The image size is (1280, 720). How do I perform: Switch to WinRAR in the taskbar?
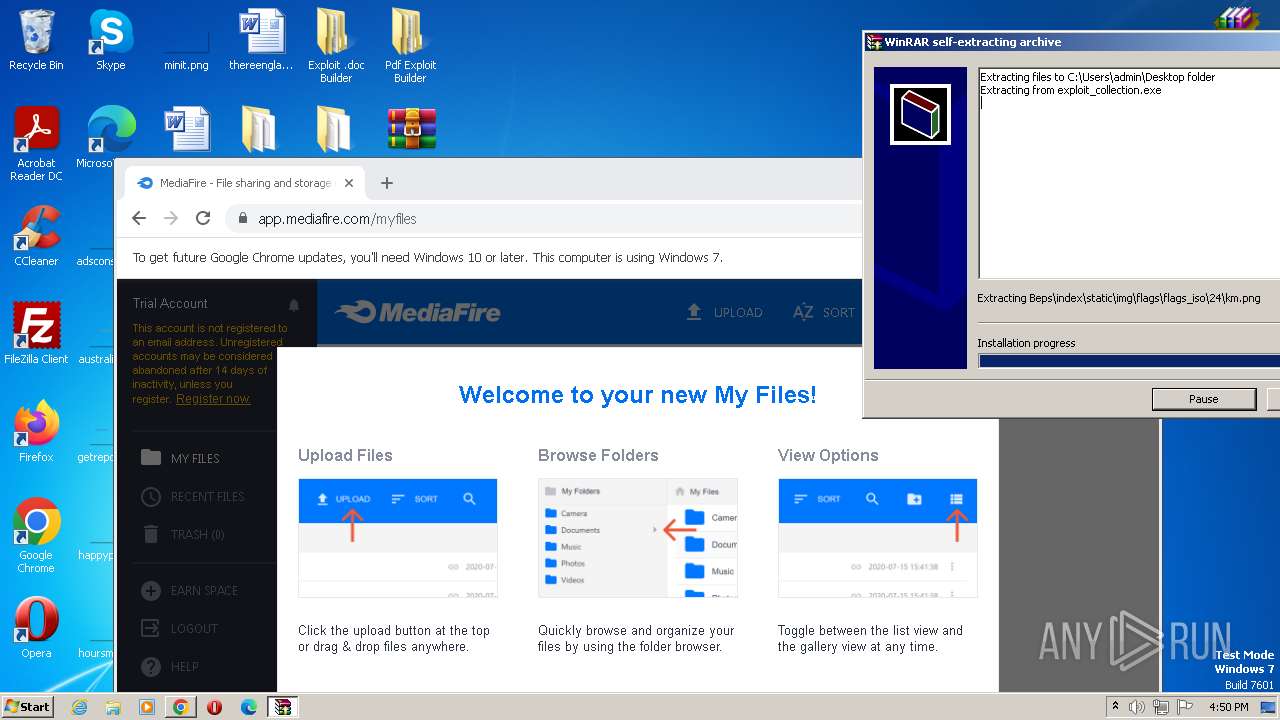point(283,707)
